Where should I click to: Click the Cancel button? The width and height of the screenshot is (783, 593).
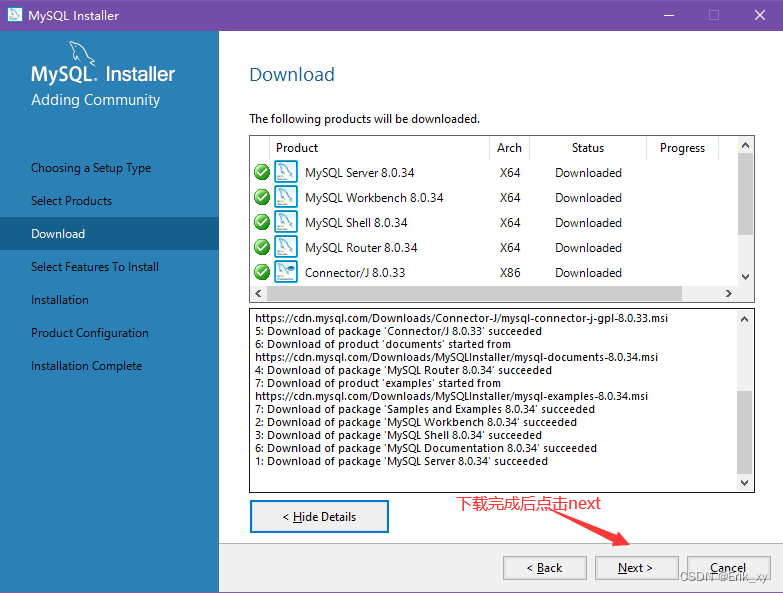pyautogui.click(x=729, y=568)
